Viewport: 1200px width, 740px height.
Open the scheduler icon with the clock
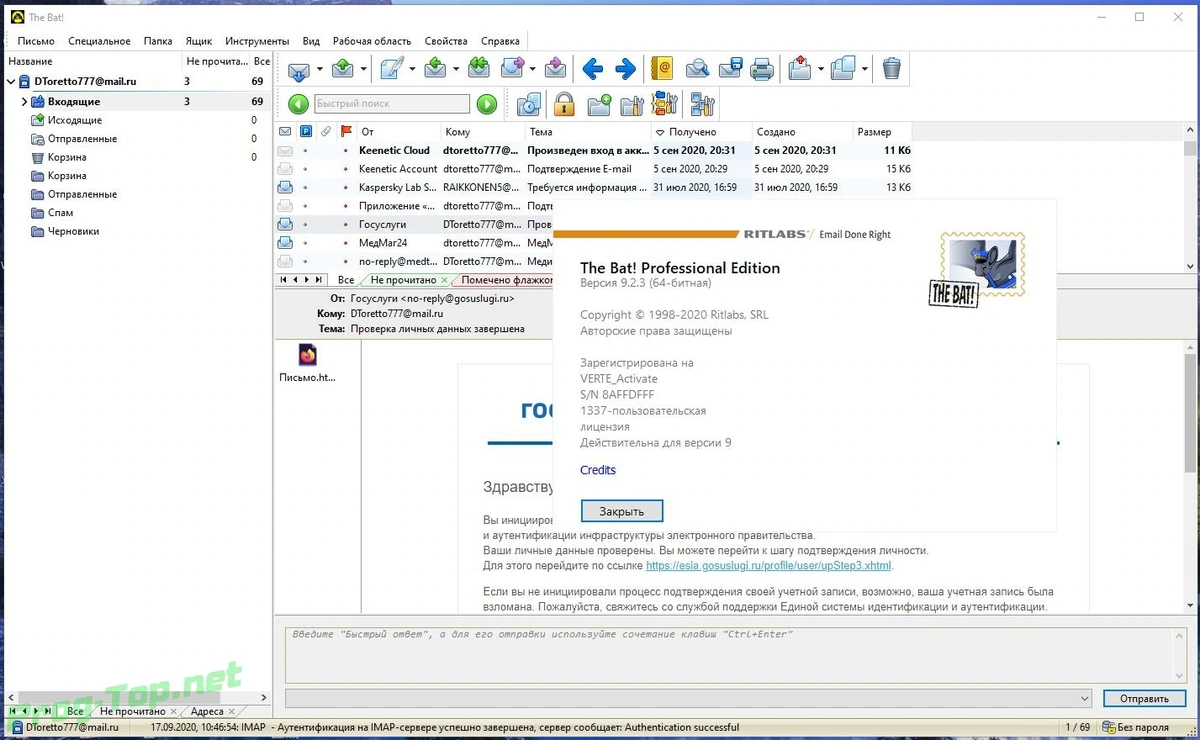pos(529,104)
